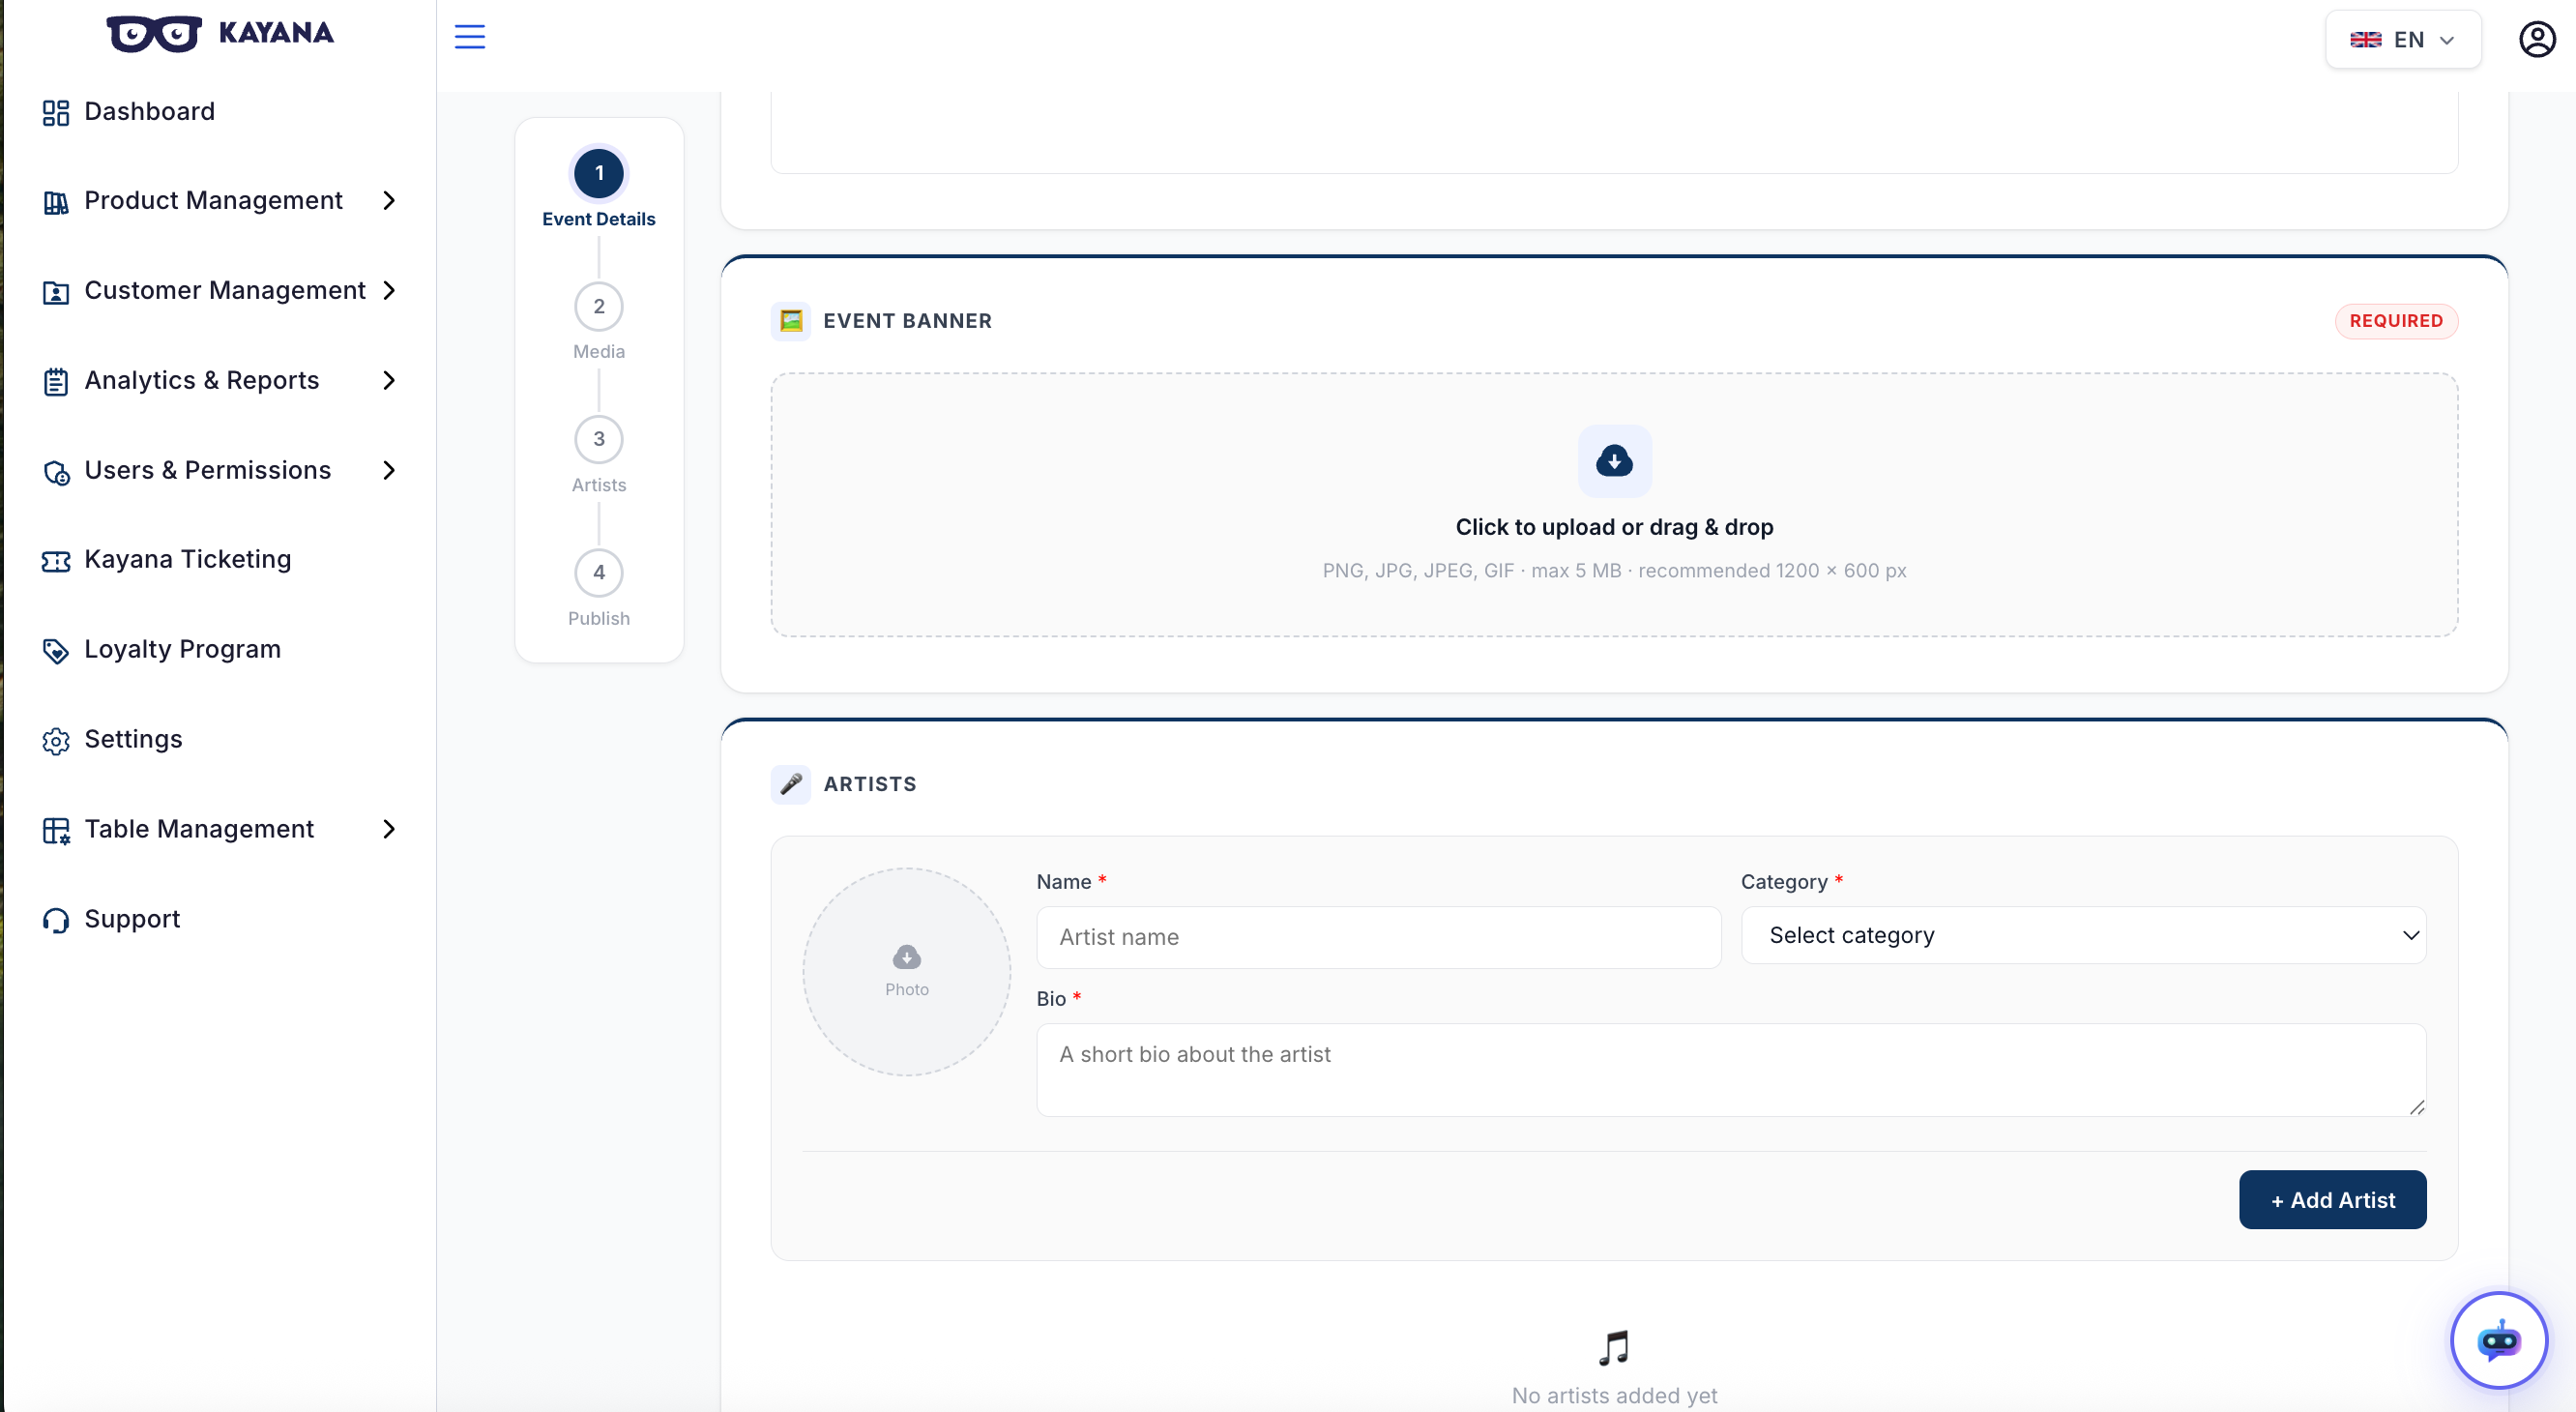Expand the Product Management chevron

click(x=389, y=201)
